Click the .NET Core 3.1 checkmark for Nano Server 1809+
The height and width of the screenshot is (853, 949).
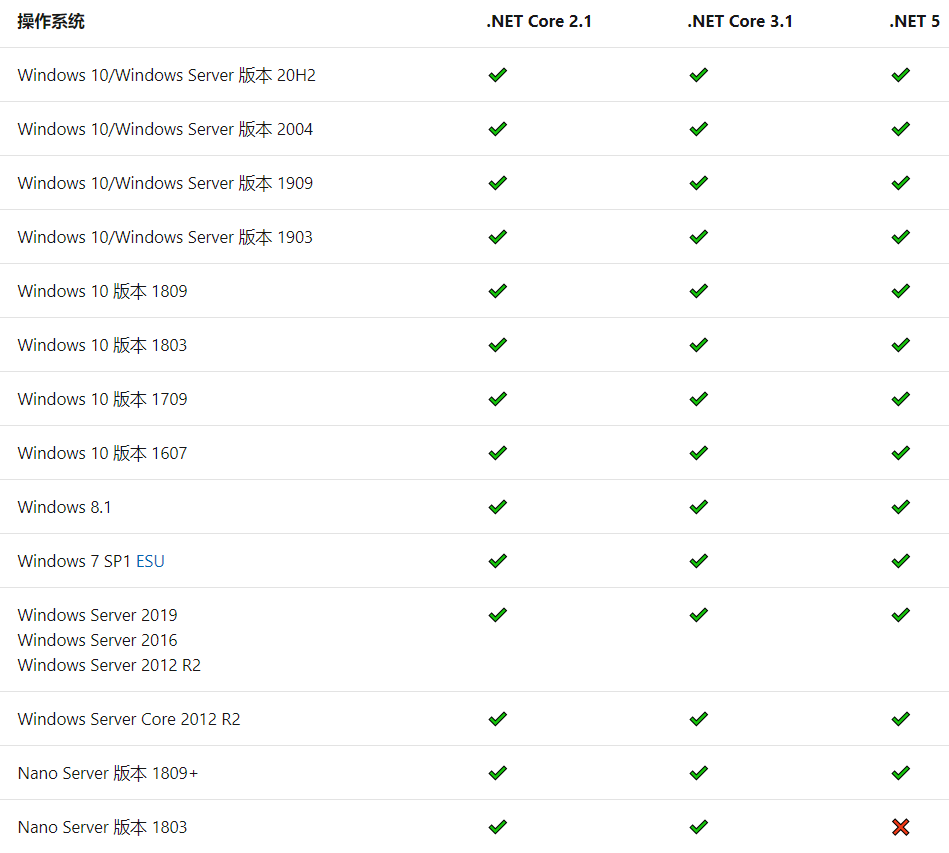tap(698, 773)
